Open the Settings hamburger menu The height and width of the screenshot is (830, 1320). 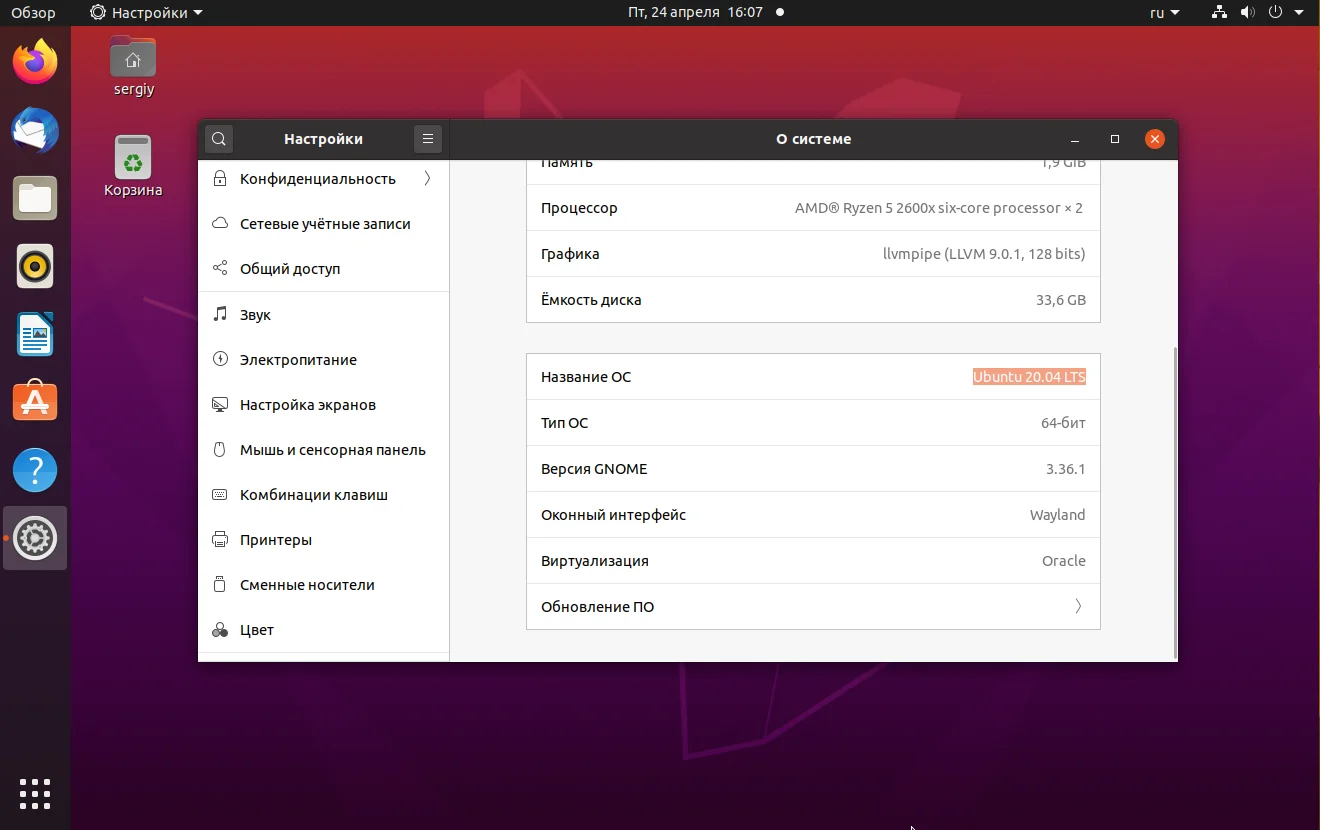428,139
